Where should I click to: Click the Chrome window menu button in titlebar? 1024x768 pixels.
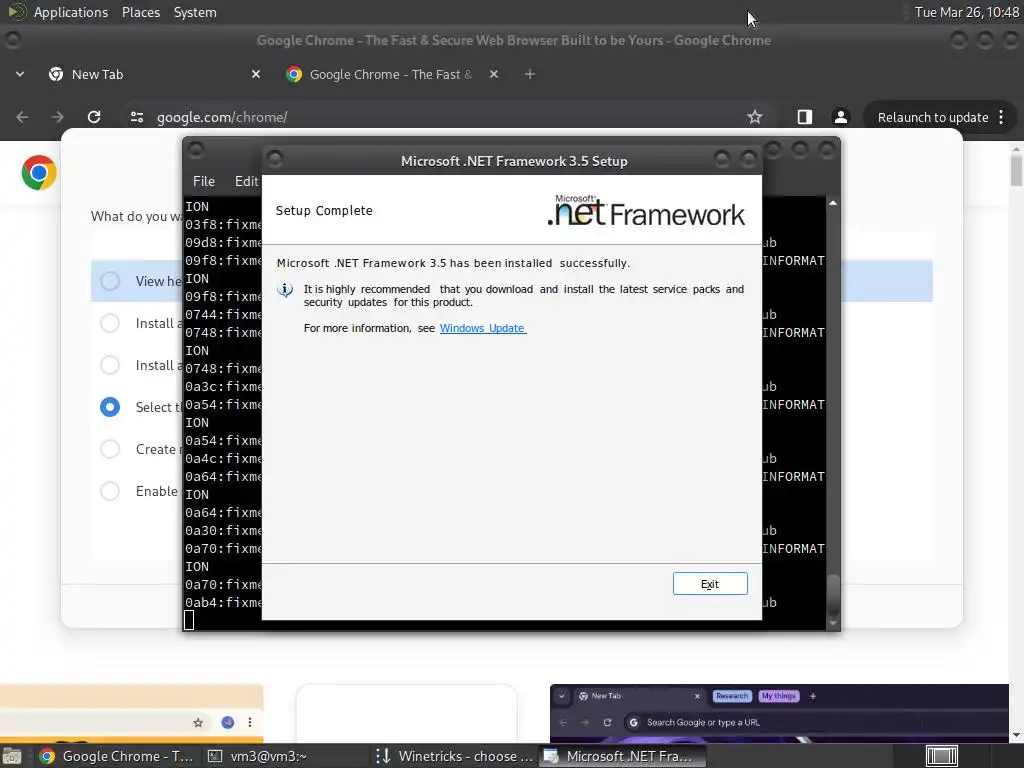12,40
